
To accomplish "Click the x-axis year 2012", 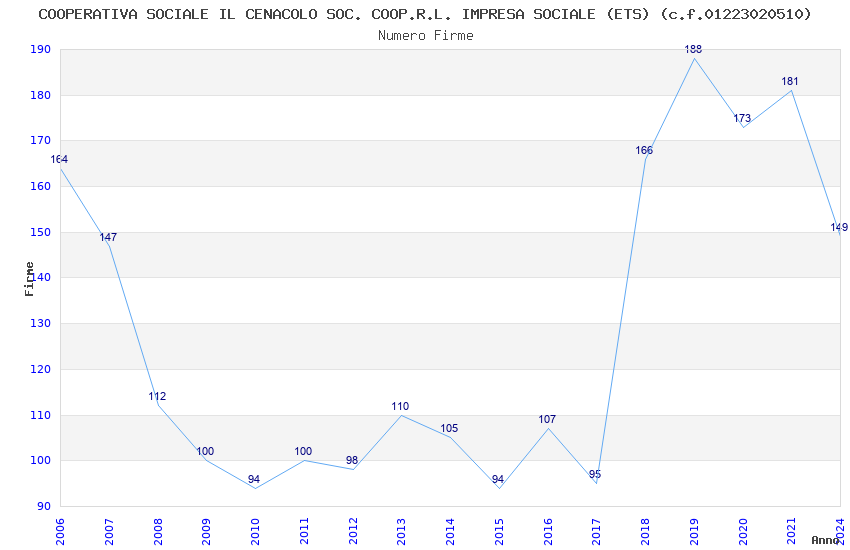I will (353, 532).
